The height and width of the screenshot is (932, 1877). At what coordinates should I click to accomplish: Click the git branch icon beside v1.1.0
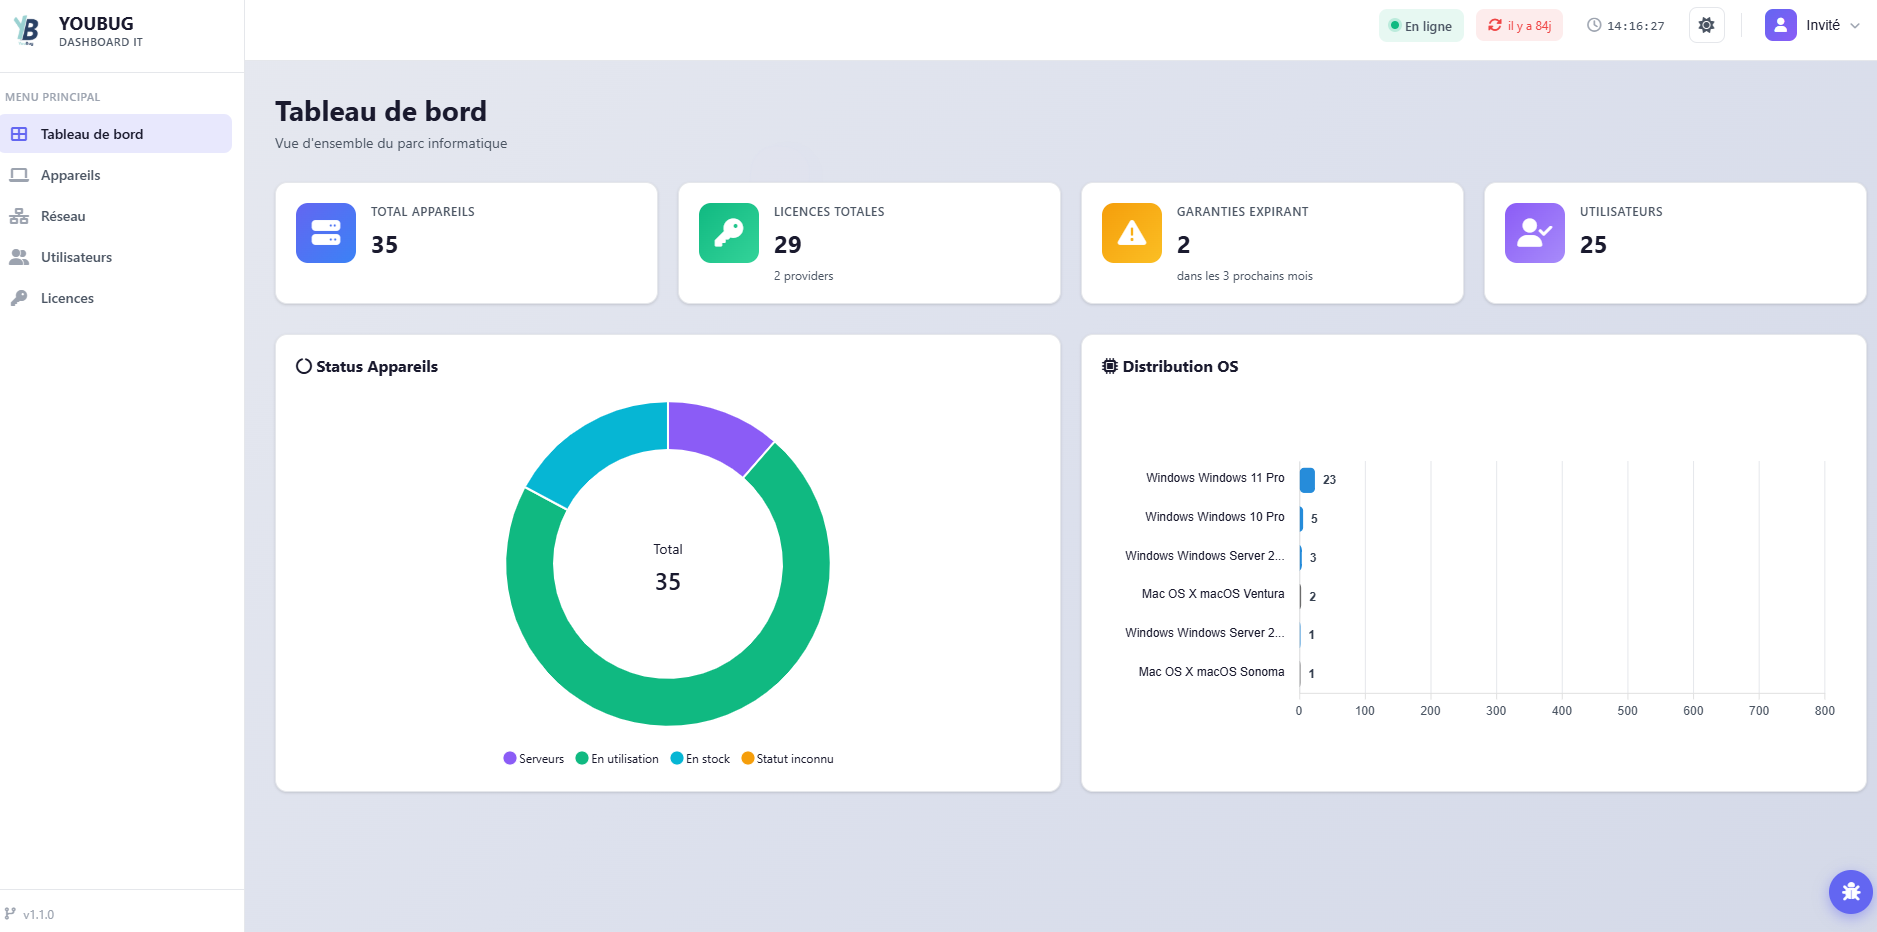[x=10, y=913]
